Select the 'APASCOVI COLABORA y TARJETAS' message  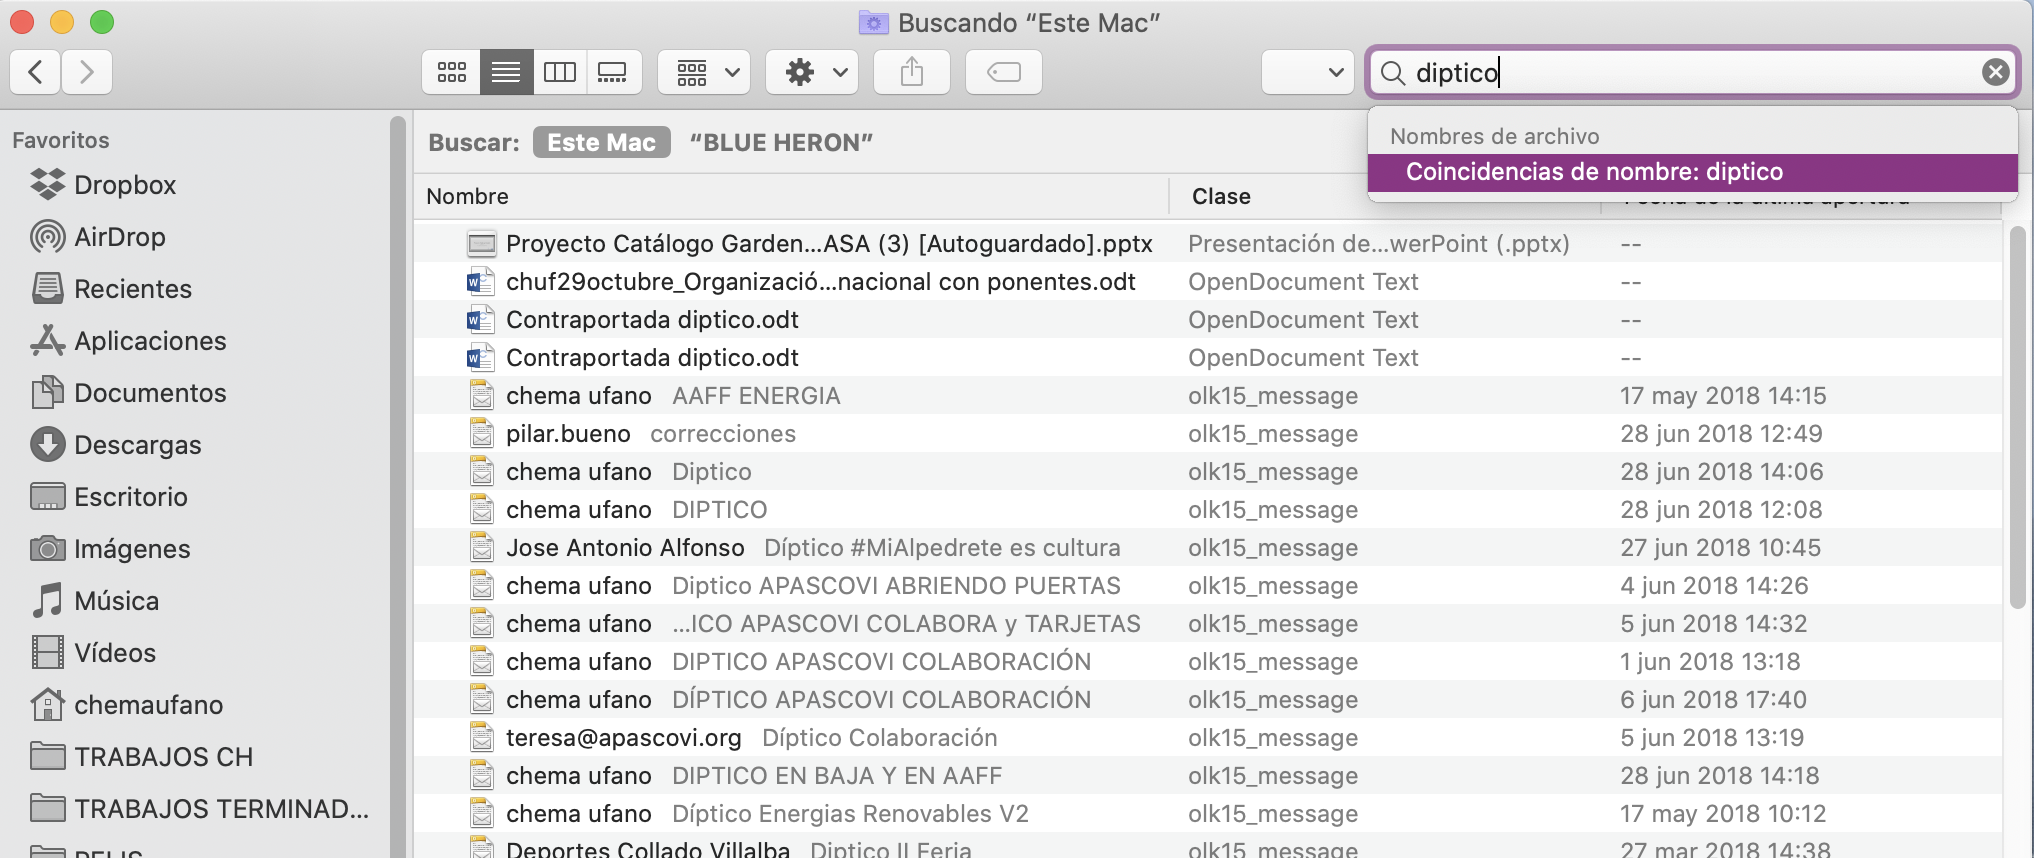click(1208, 624)
